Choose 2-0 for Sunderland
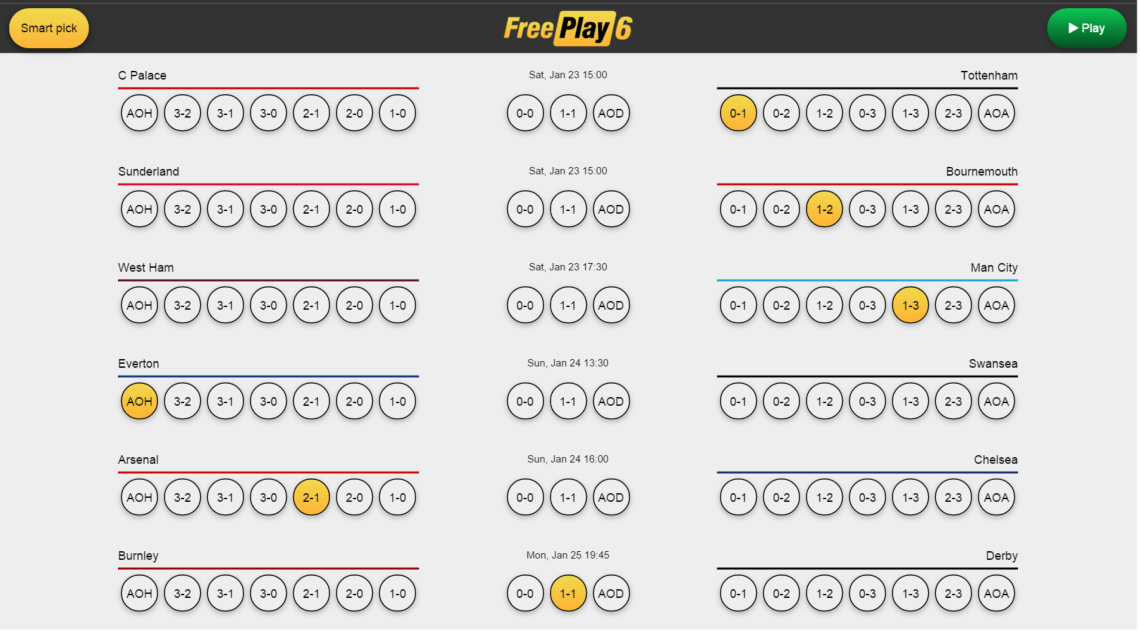 pos(354,209)
